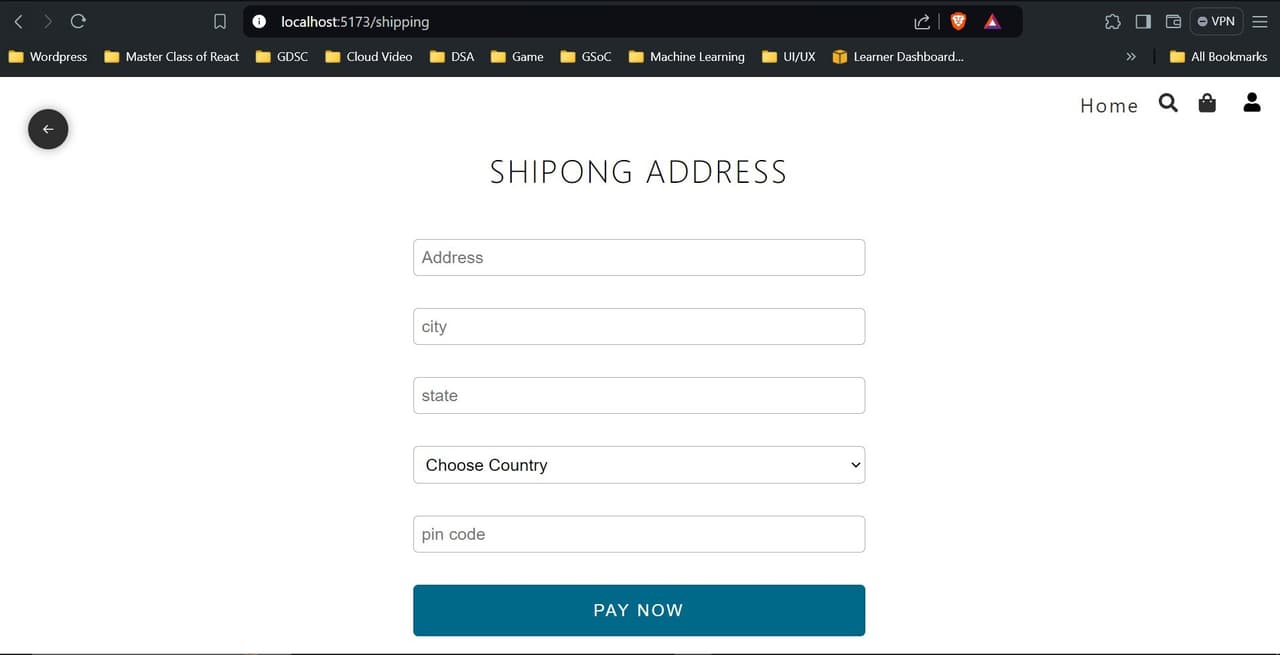Open the All Bookmarks folder
This screenshot has width=1280, height=655.
(1218, 57)
